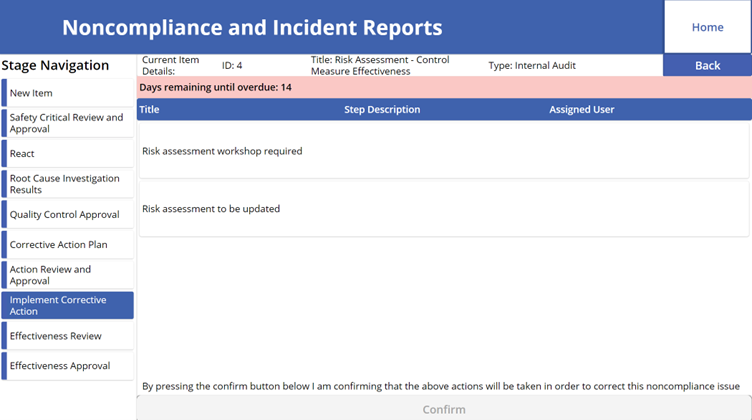Click the Noncompliance and Incident Reports heading

coord(252,27)
